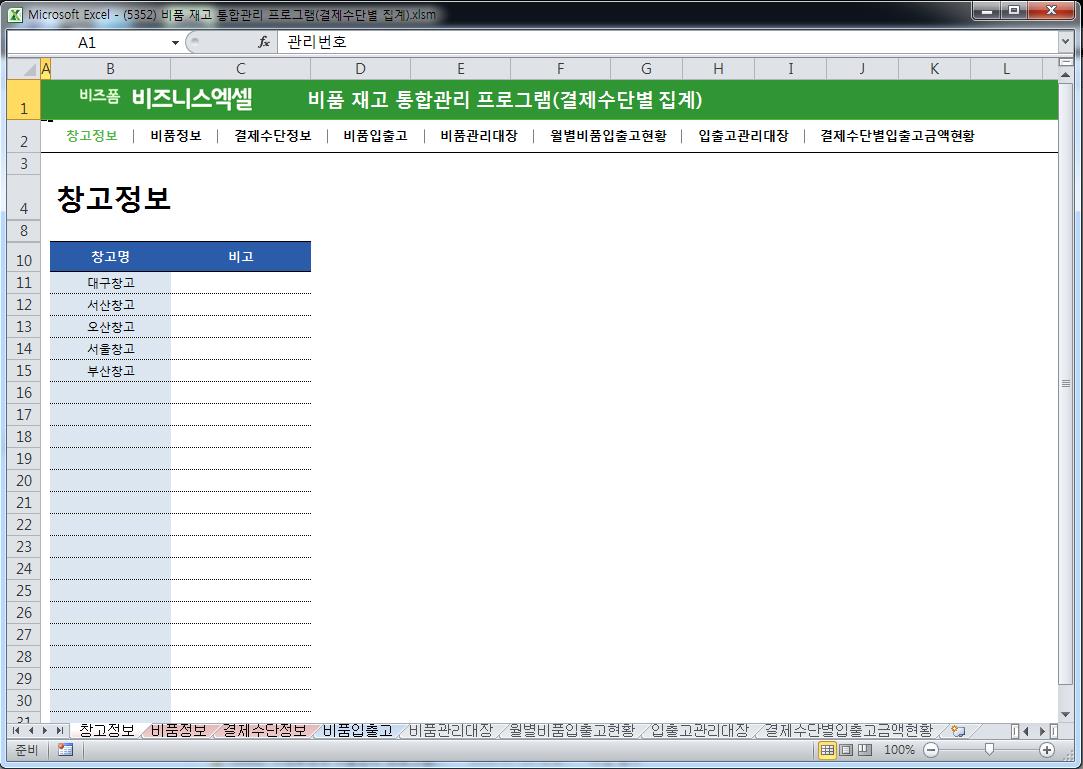Viewport: 1083px width, 769px height.
Task: Open the Name Box dropdown arrow
Action: point(175,43)
